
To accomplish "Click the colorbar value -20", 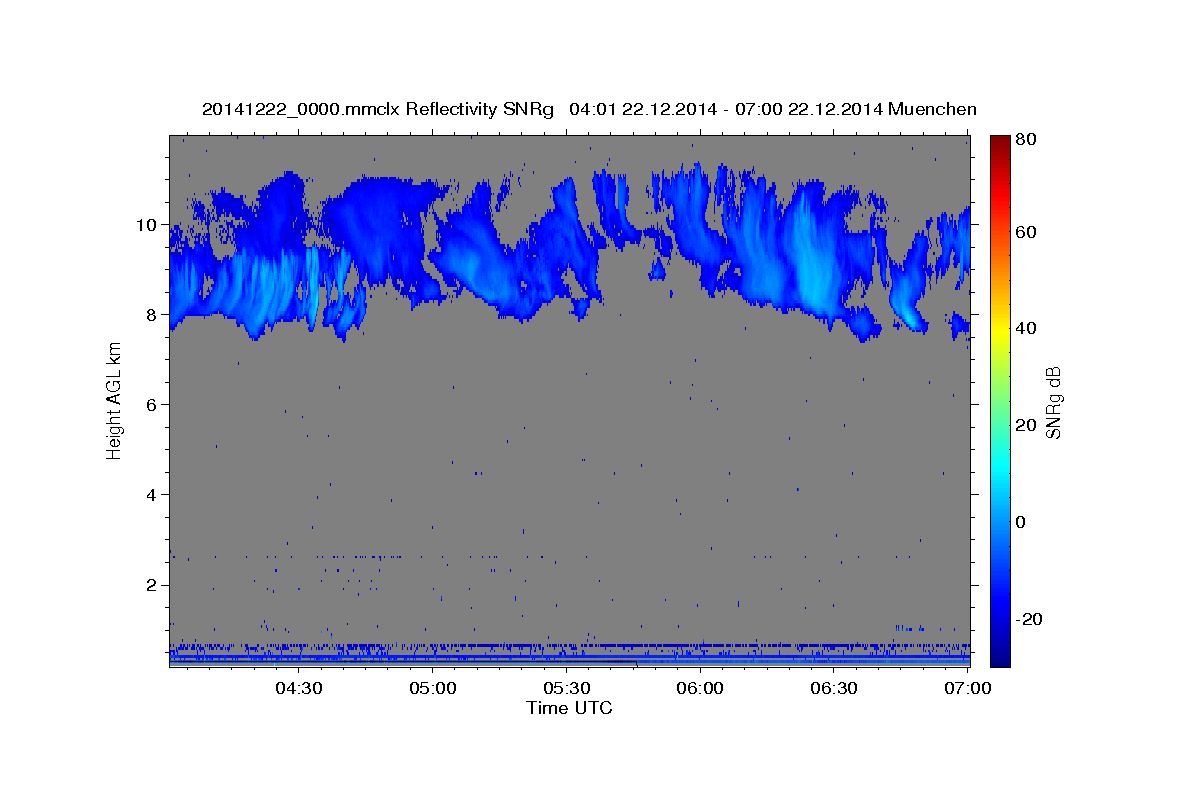I will point(1031,619).
